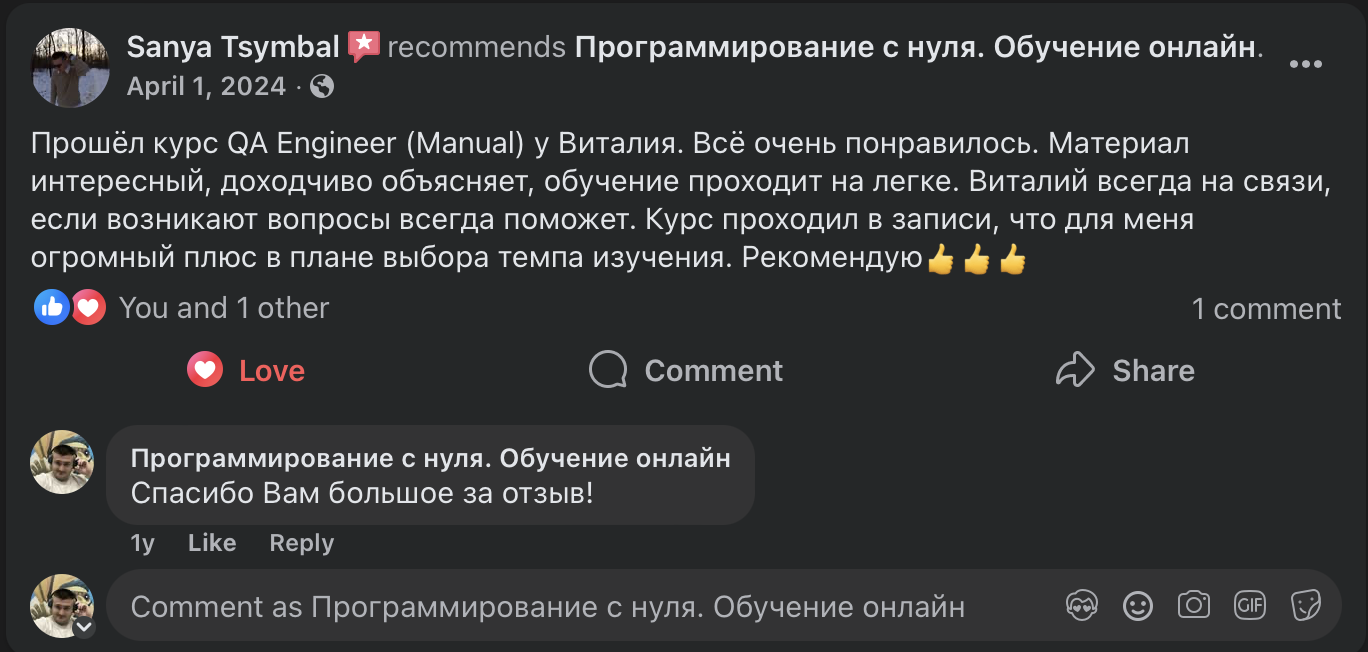The height and width of the screenshot is (652, 1368).
Task: Click the avatar sticker icon
Action: (1082, 605)
